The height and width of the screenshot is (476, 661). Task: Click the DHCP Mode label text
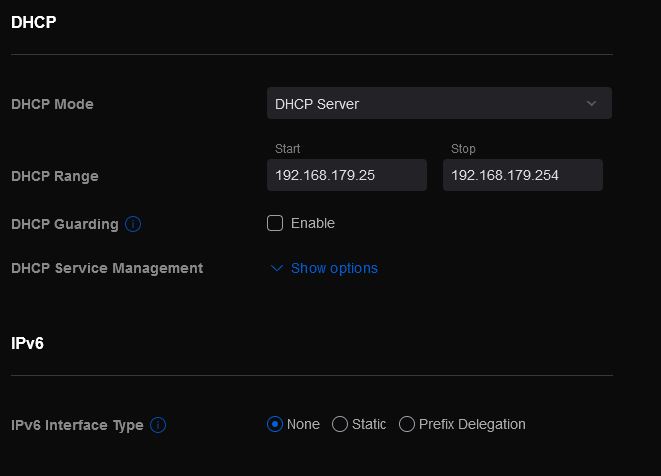point(52,104)
